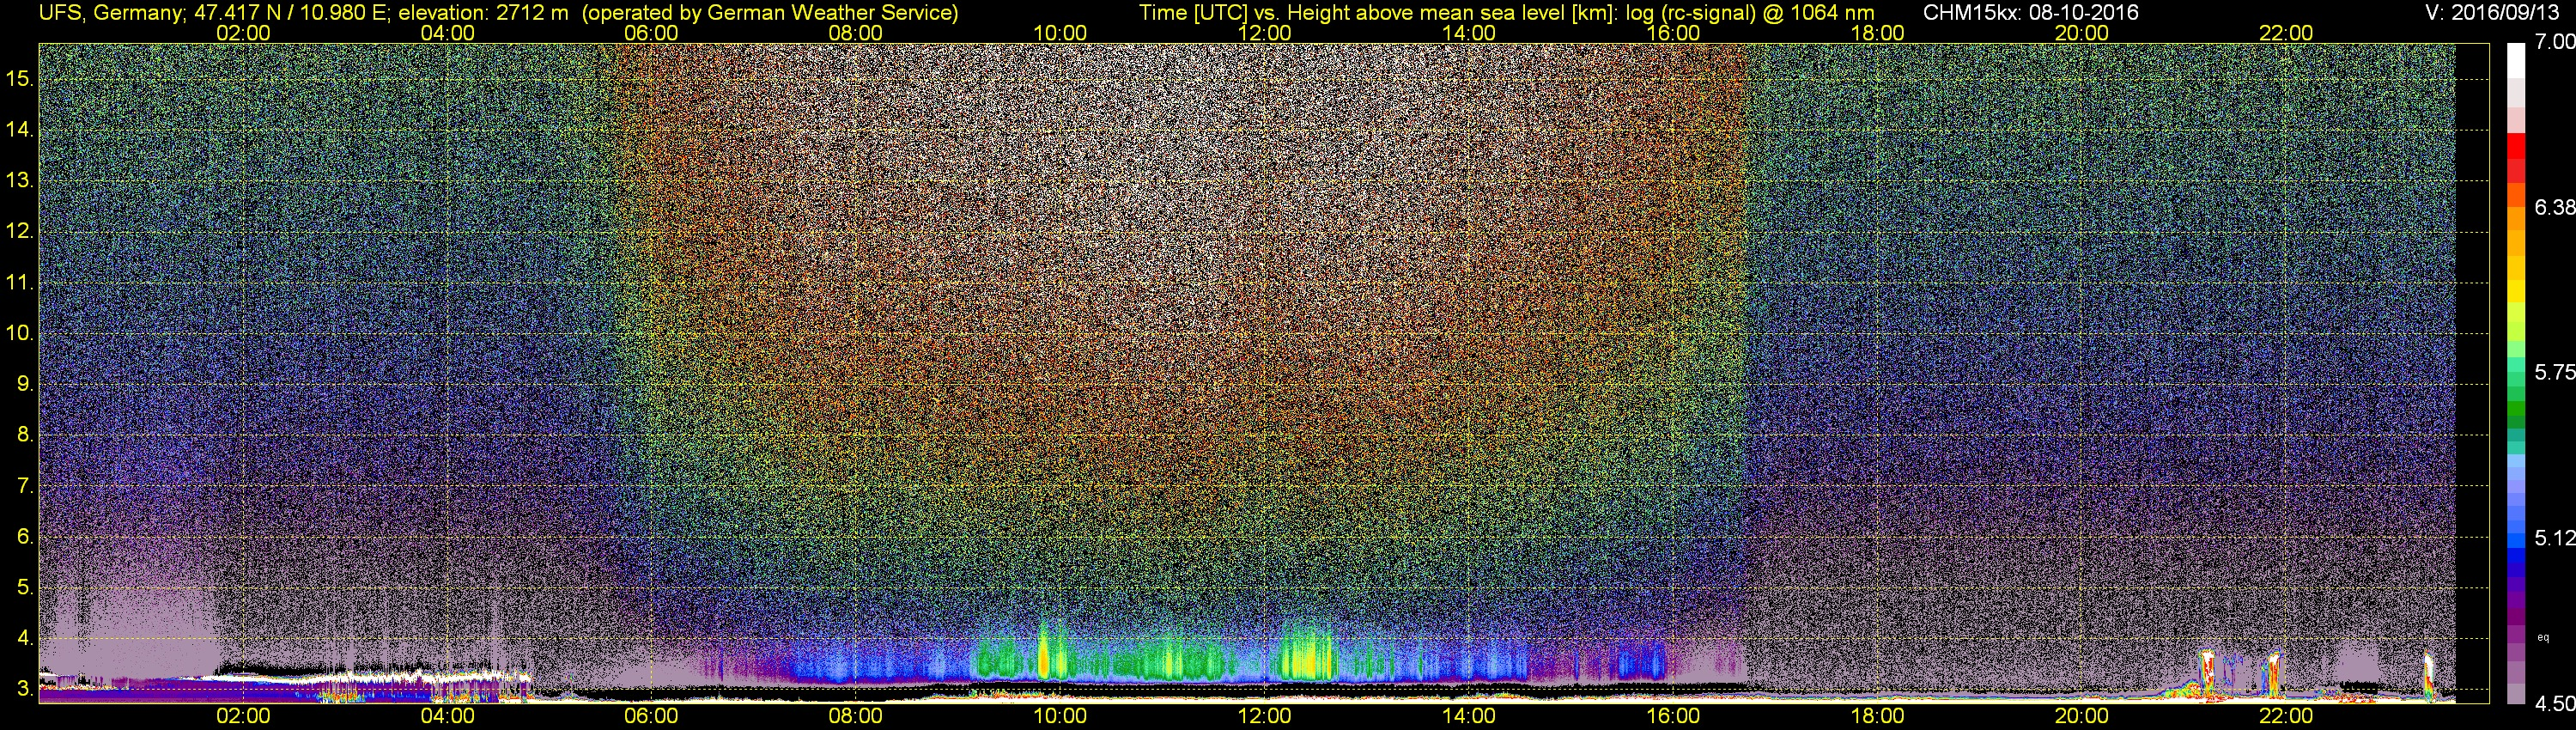The height and width of the screenshot is (730, 2576).
Task: Click the color scale value "5.75"
Action: point(2554,372)
